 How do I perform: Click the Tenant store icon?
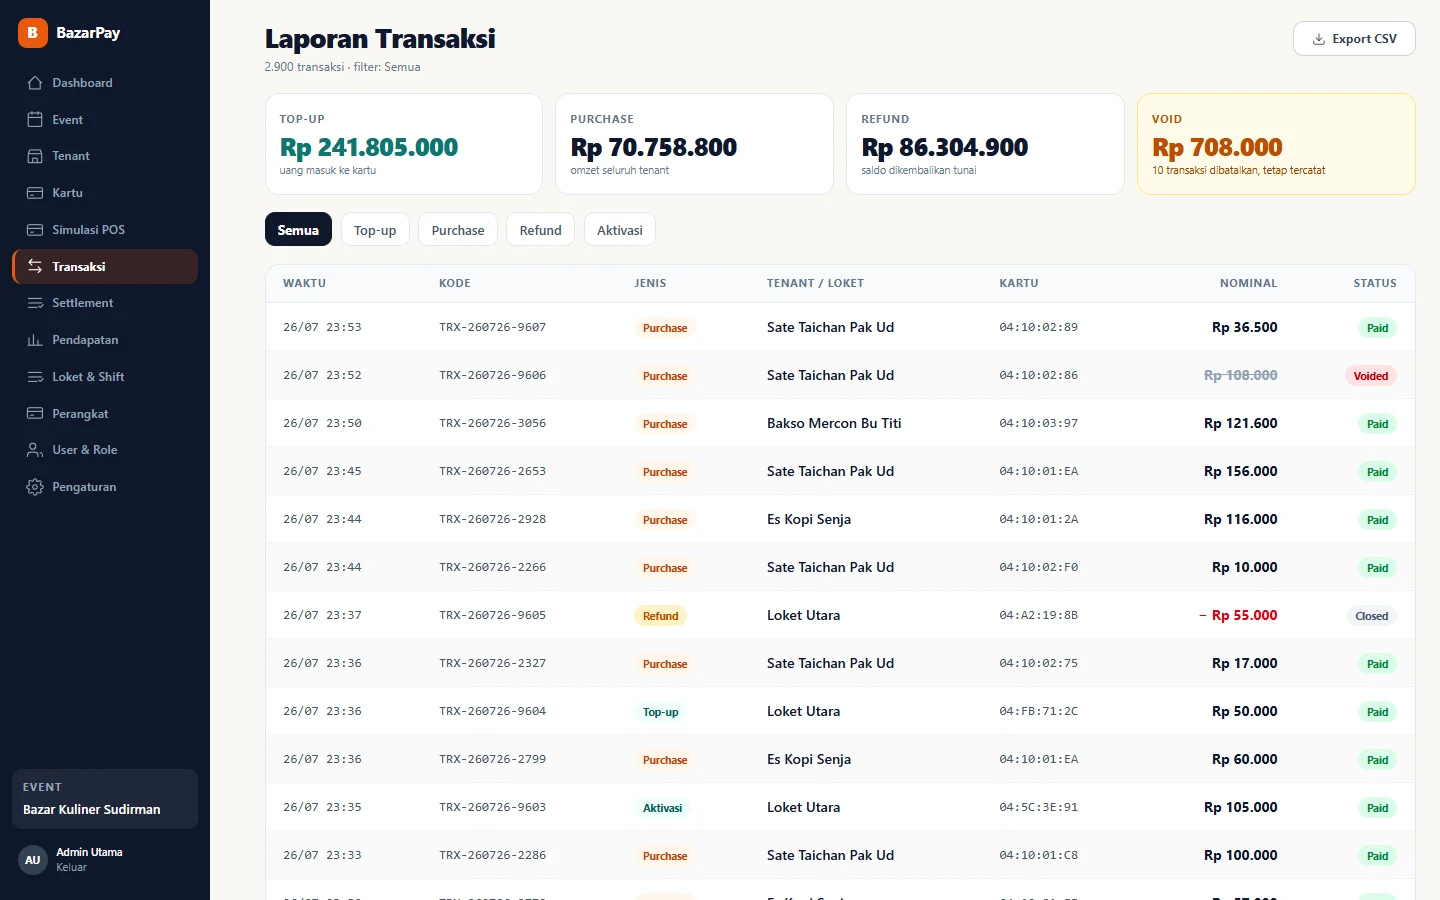pos(35,156)
